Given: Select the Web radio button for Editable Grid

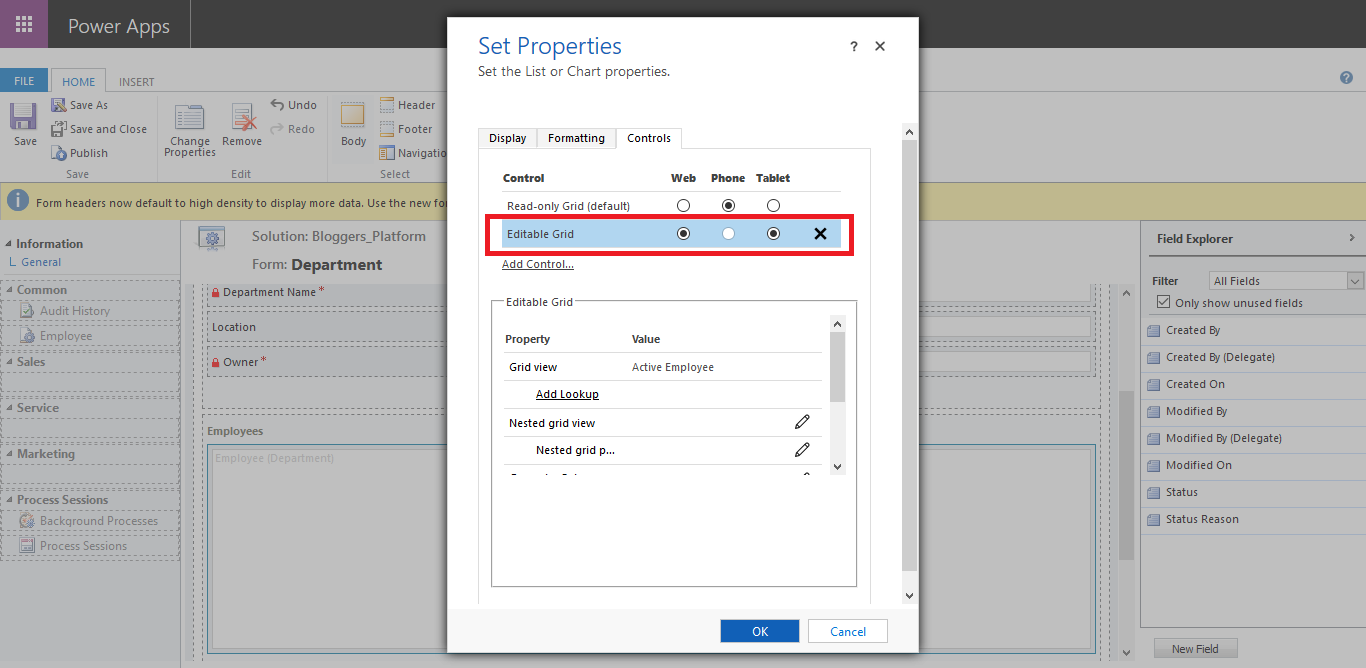Looking at the screenshot, I should tap(683, 233).
